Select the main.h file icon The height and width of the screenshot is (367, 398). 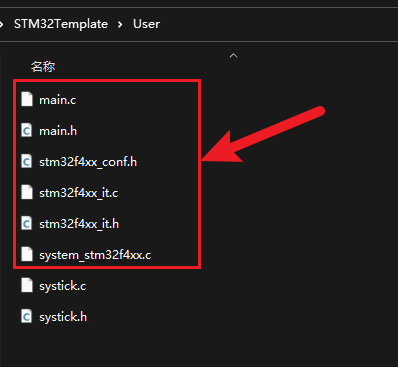27,130
